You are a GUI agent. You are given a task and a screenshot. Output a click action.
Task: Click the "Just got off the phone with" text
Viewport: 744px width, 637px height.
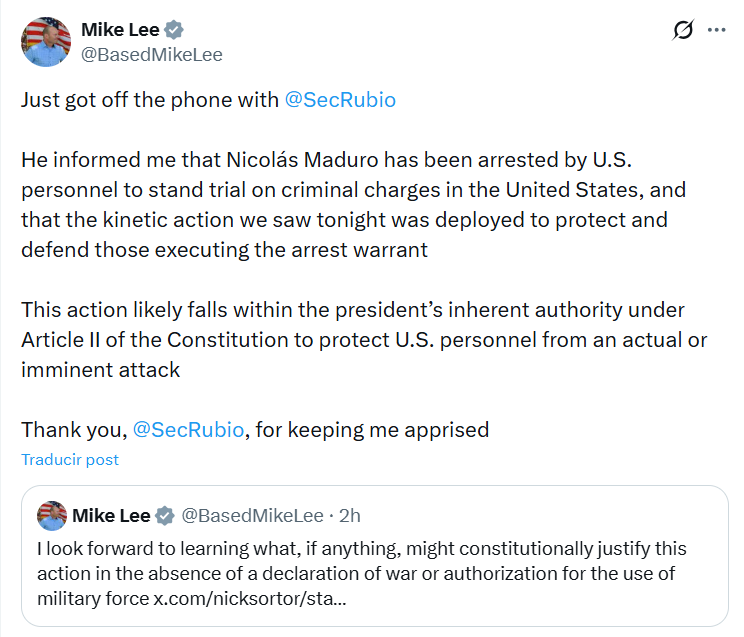point(150,101)
